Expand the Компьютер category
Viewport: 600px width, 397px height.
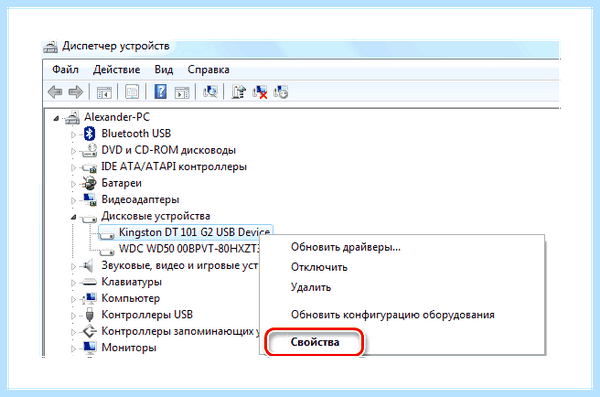[x=73, y=299]
